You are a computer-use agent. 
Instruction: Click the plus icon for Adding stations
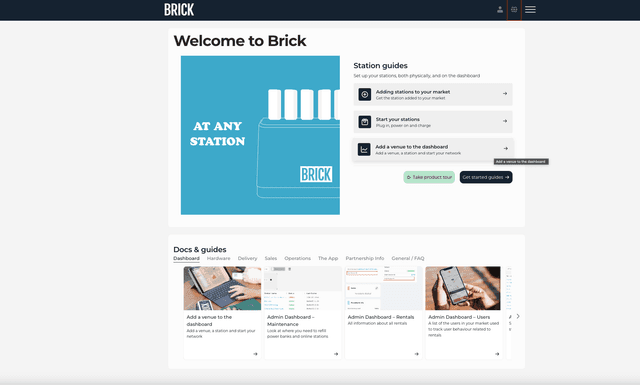point(364,94)
